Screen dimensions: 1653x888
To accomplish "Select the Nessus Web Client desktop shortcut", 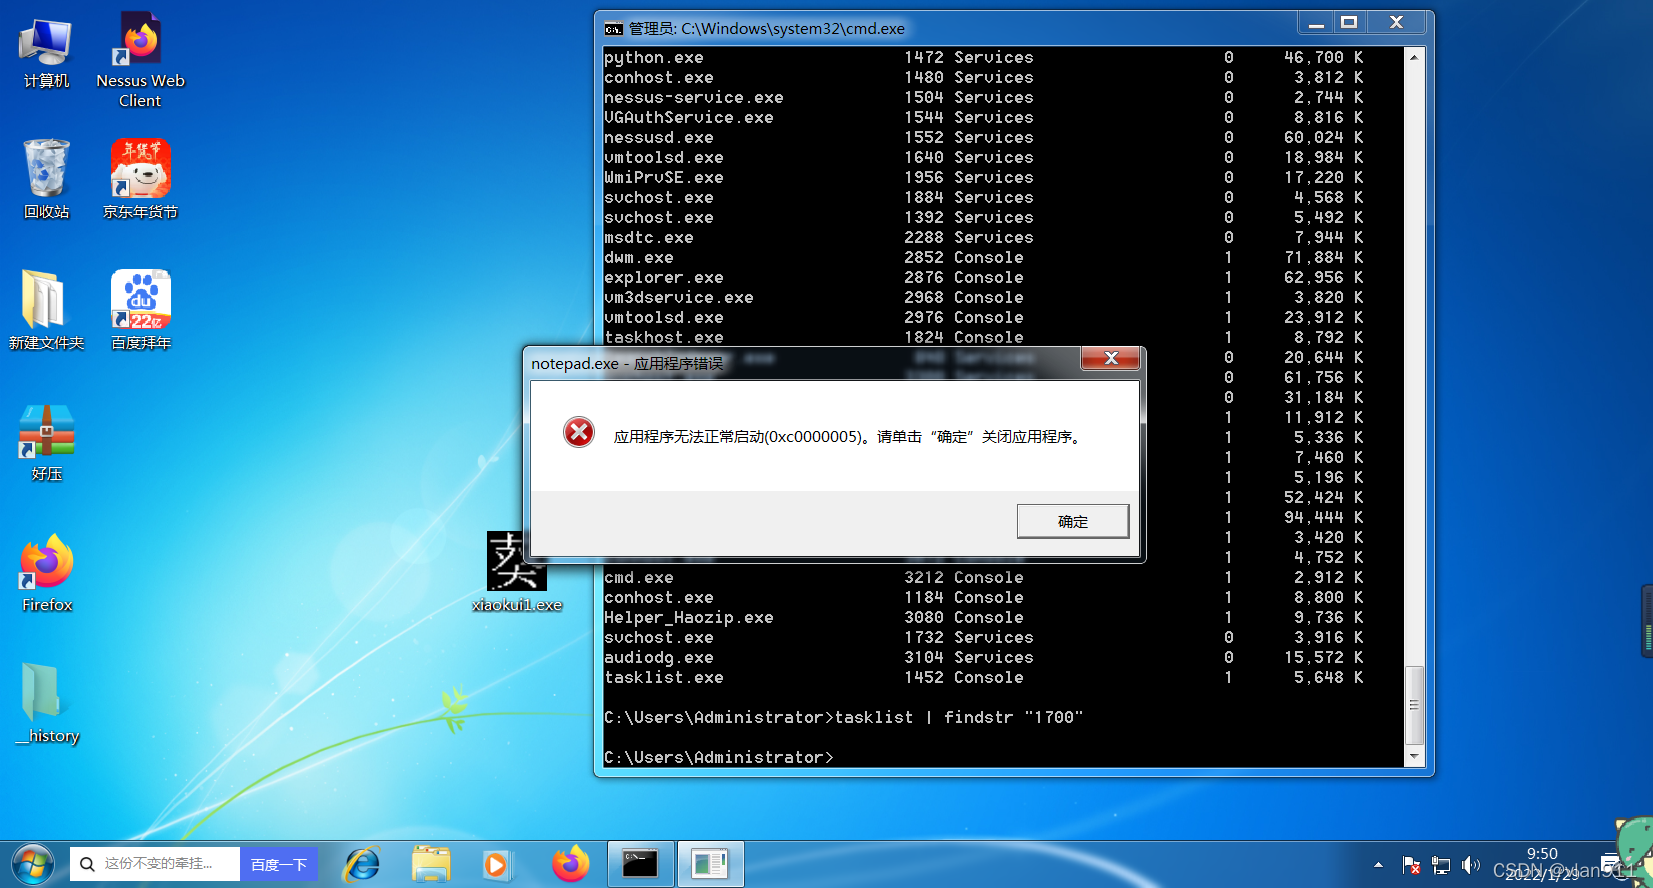I will (x=140, y=60).
